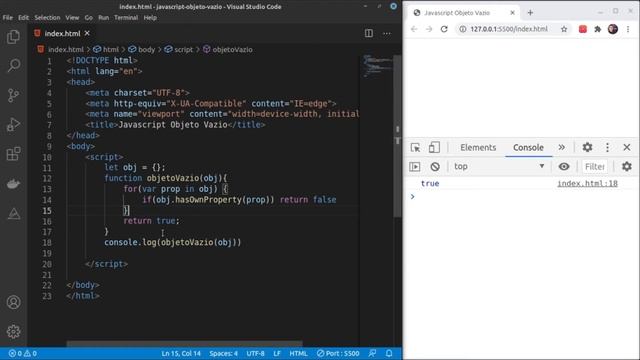
Task: Click the feedback icon in status bar
Action: click(x=372, y=353)
